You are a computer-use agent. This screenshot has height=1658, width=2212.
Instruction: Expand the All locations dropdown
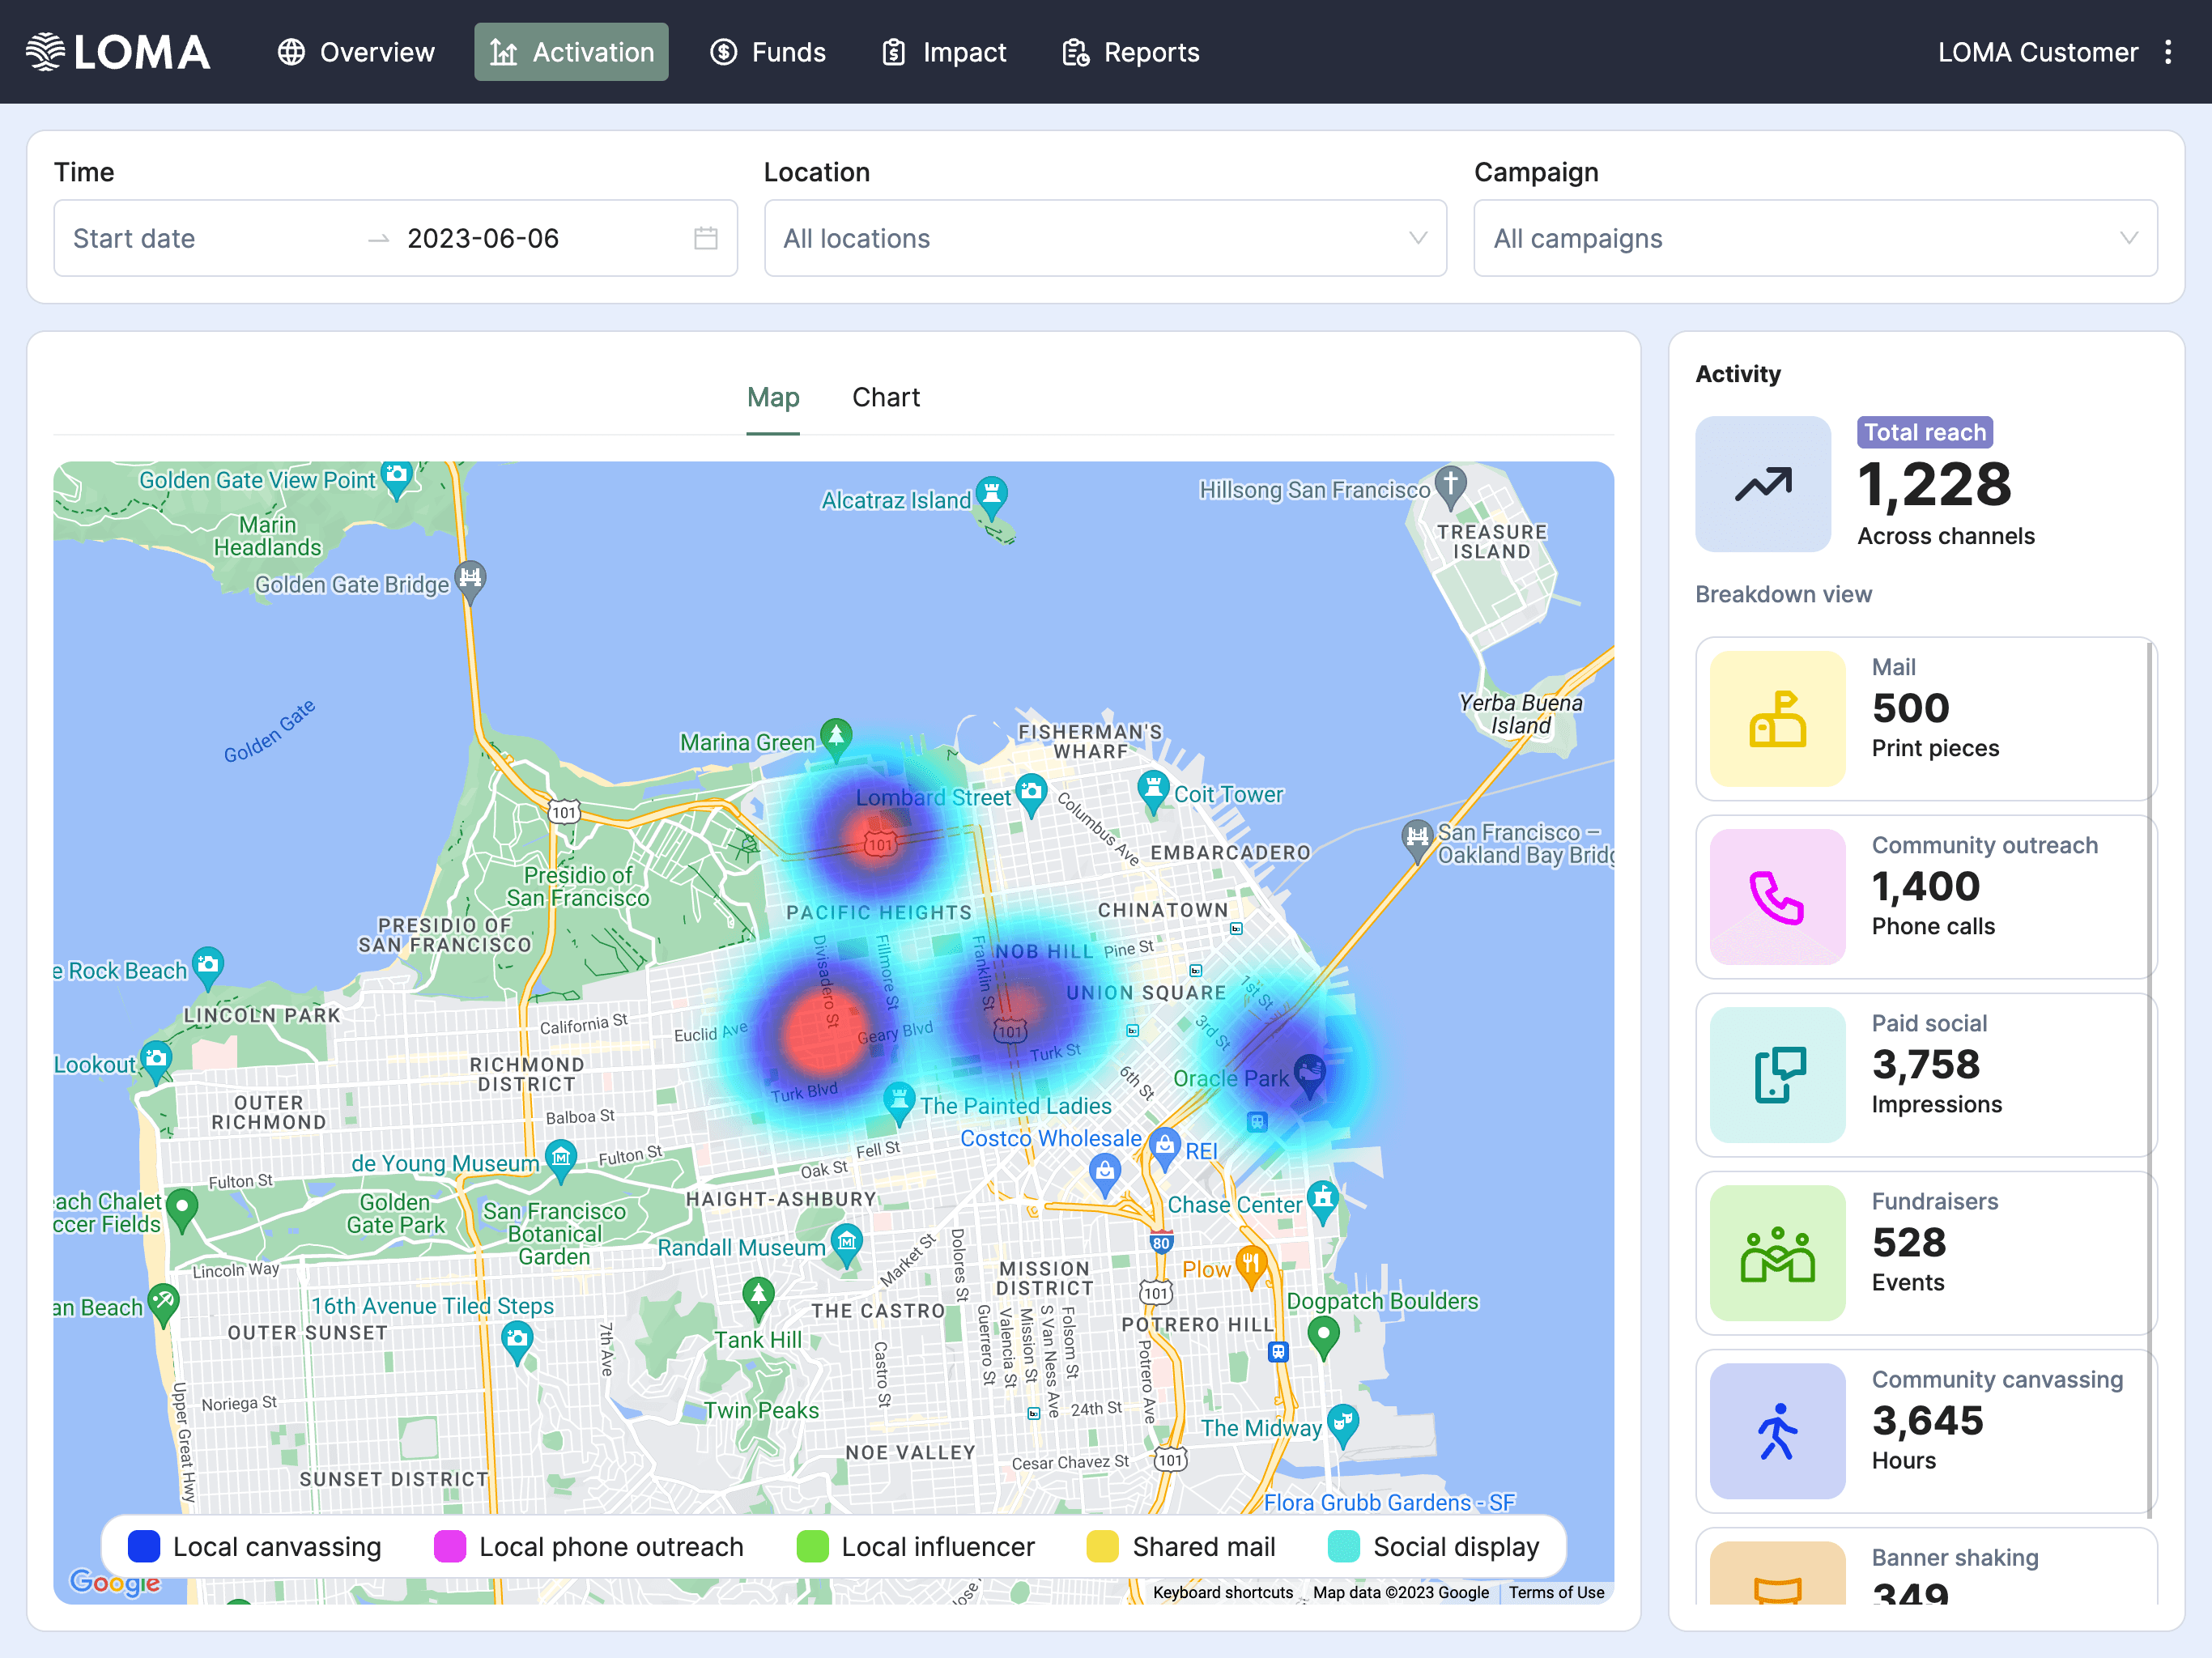pyautogui.click(x=1105, y=238)
